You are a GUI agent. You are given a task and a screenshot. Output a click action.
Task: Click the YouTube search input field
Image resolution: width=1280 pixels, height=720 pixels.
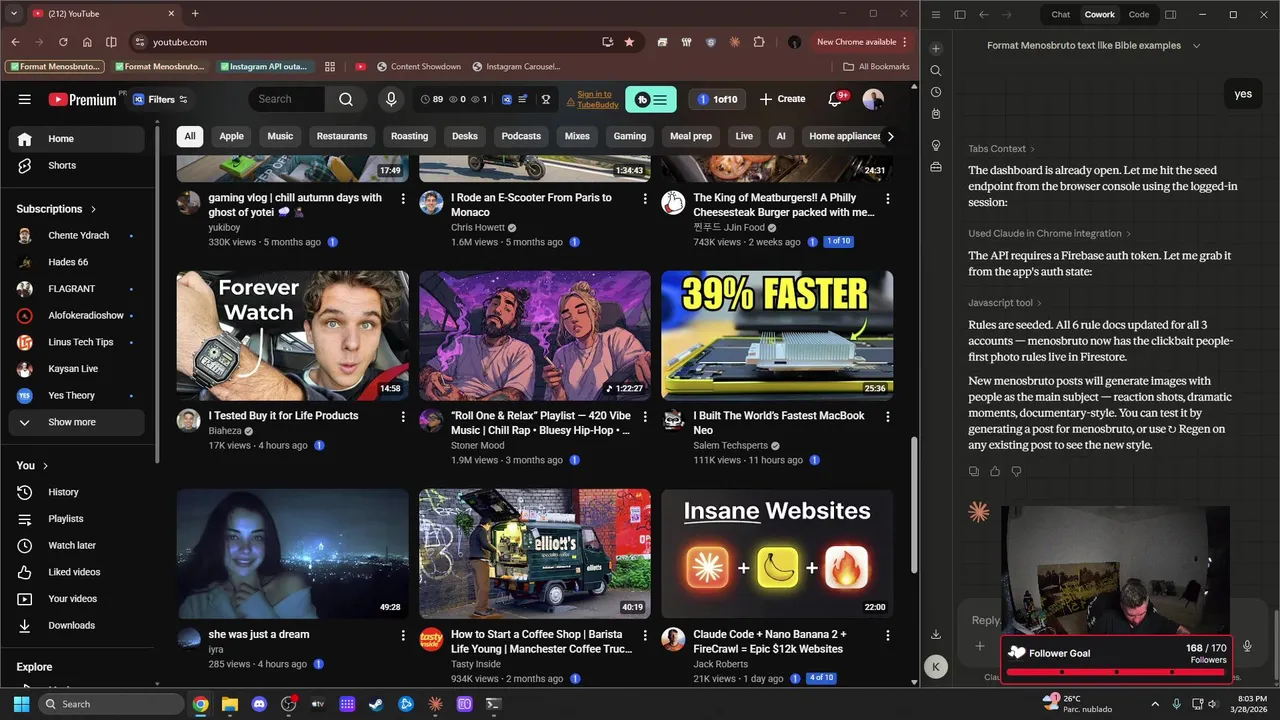click(287, 99)
